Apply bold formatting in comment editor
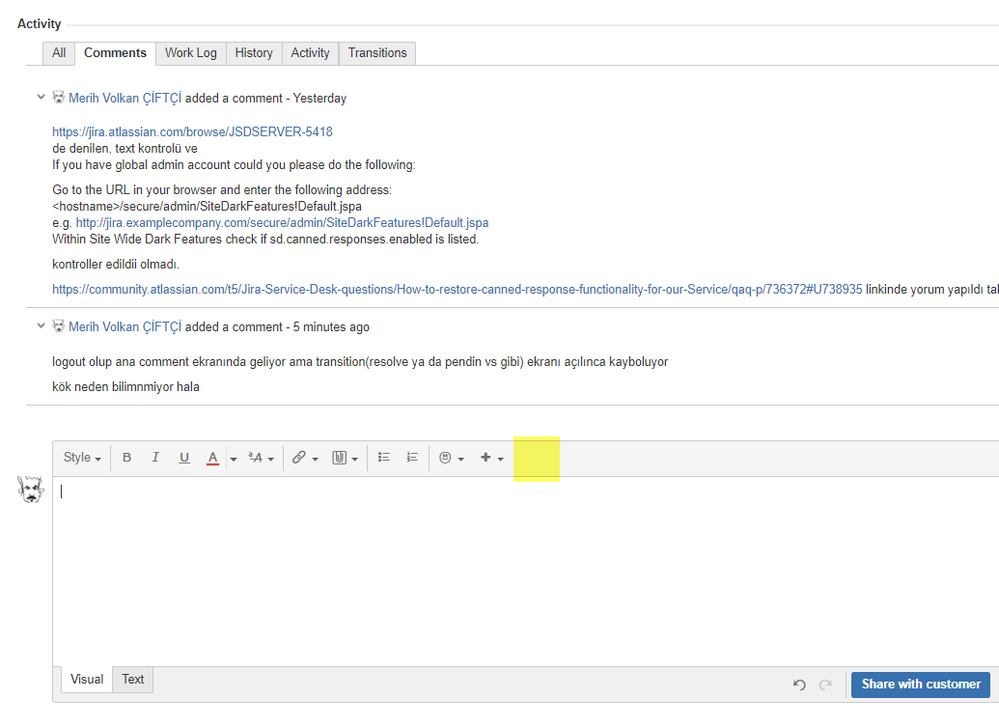999x704 pixels. [x=127, y=457]
